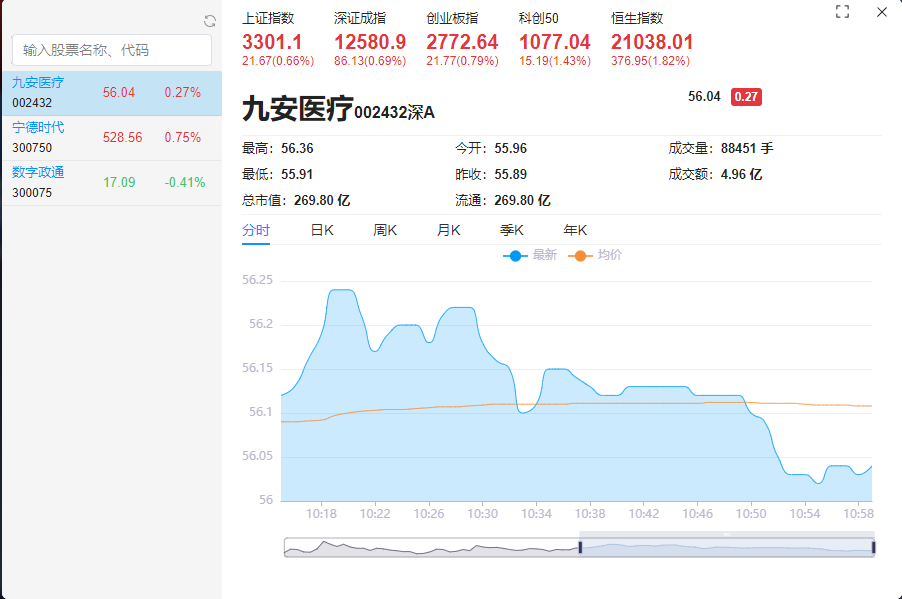
Task: Select the 分时 intraday chart tab
Action: click(258, 229)
